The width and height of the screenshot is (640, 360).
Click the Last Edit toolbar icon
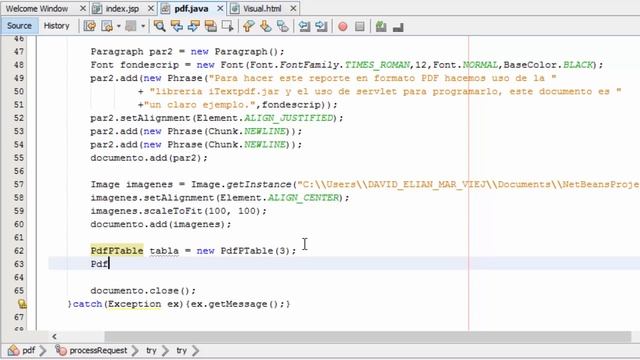click(90, 26)
